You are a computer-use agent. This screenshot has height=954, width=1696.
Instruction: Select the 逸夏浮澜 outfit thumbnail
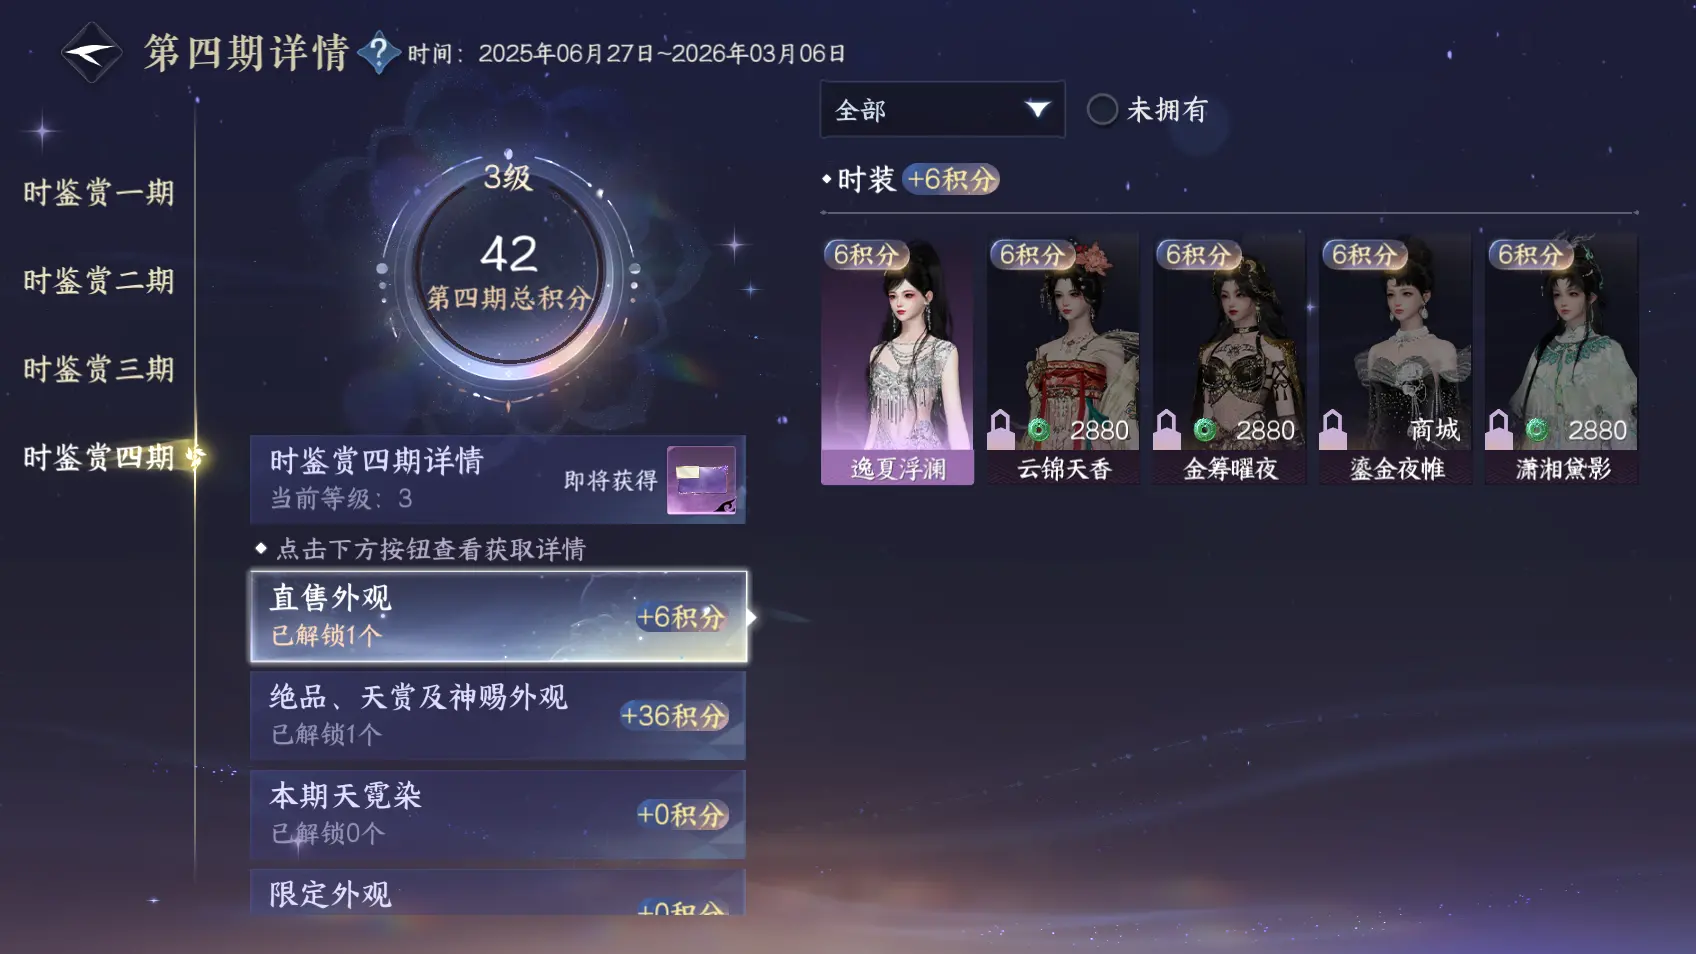click(897, 360)
